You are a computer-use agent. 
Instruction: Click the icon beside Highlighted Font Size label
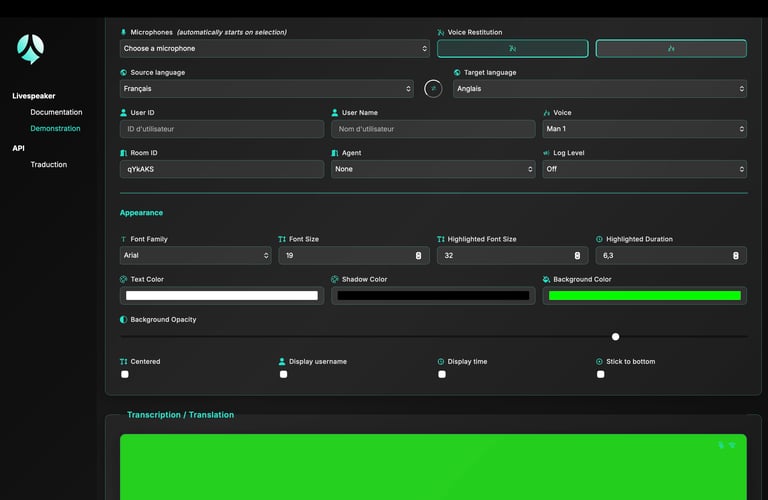[x=441, y=239]
